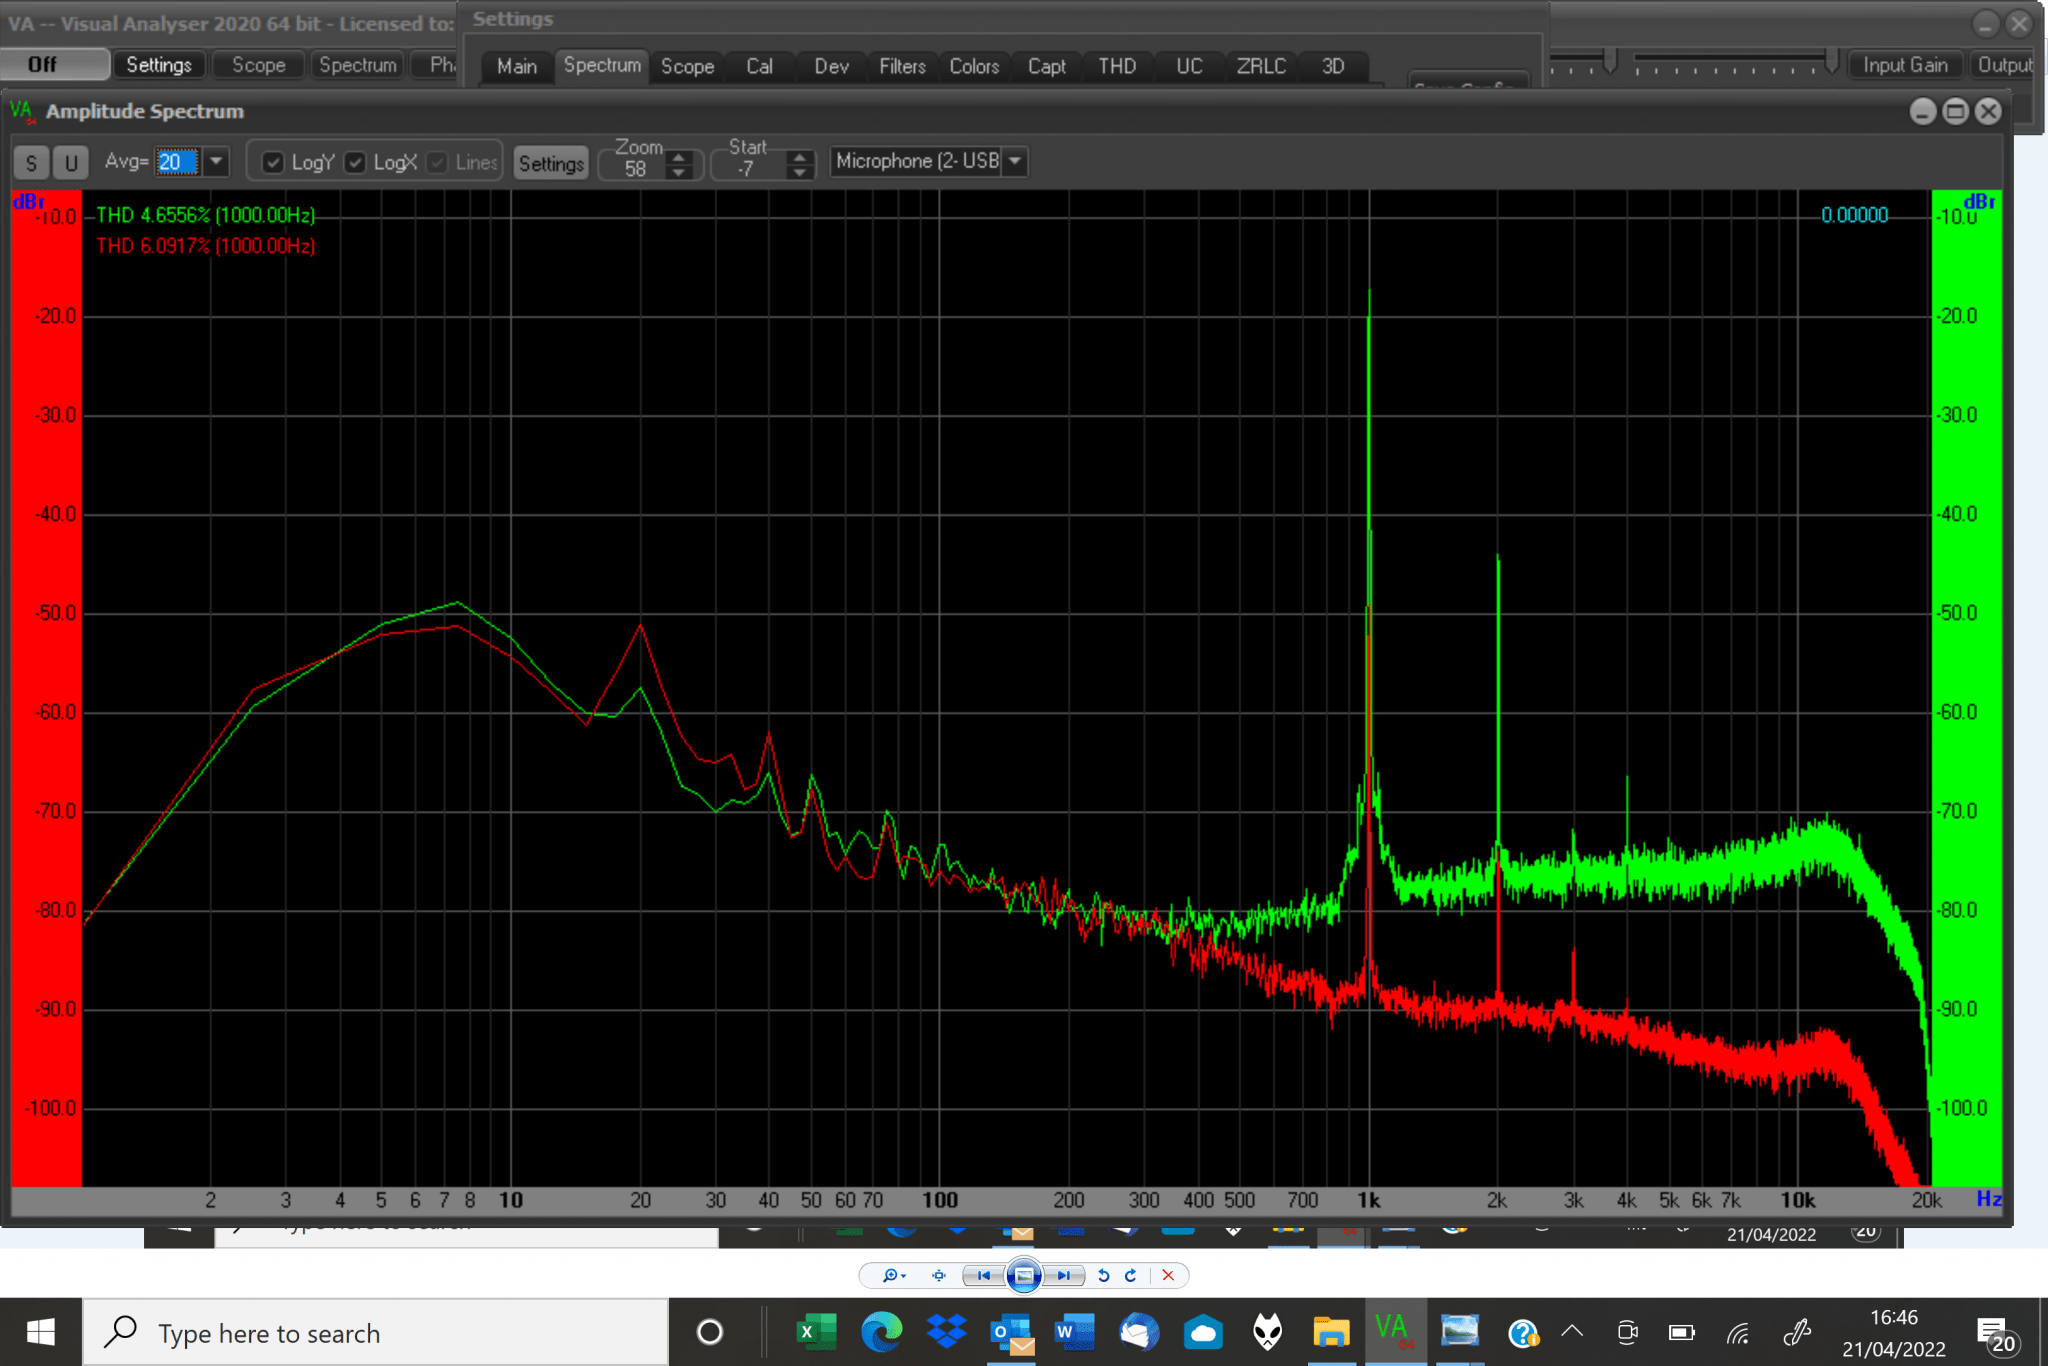Image resolution: width=2048 pixels, height=1366 pixels.
Task: Increase the Start stepper value
Action: click(799, 156)
